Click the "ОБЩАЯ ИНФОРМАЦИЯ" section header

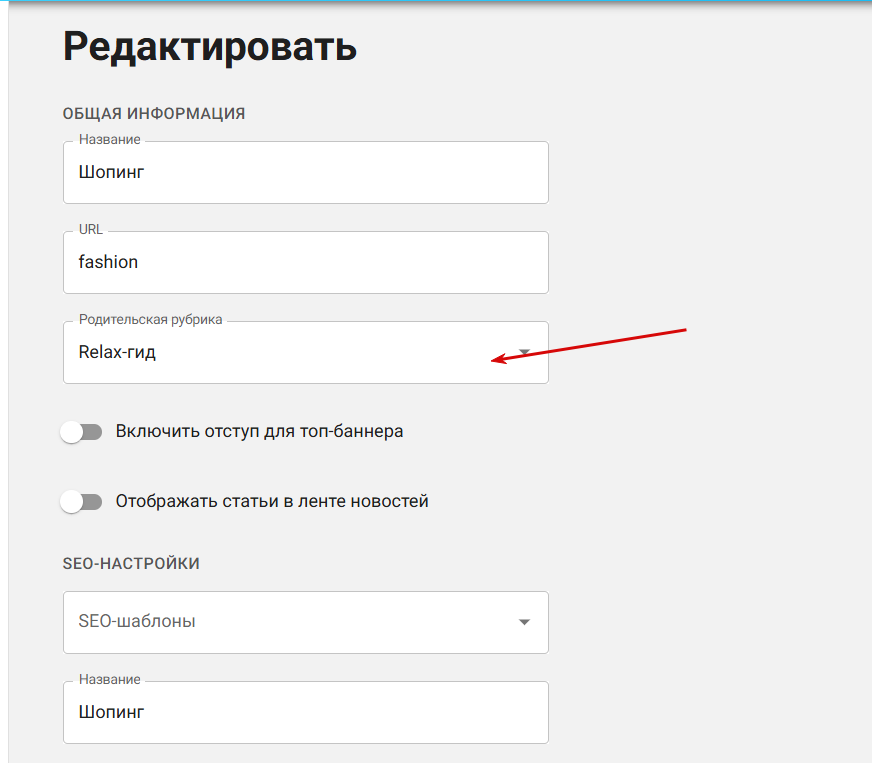(x=153, y=113)
